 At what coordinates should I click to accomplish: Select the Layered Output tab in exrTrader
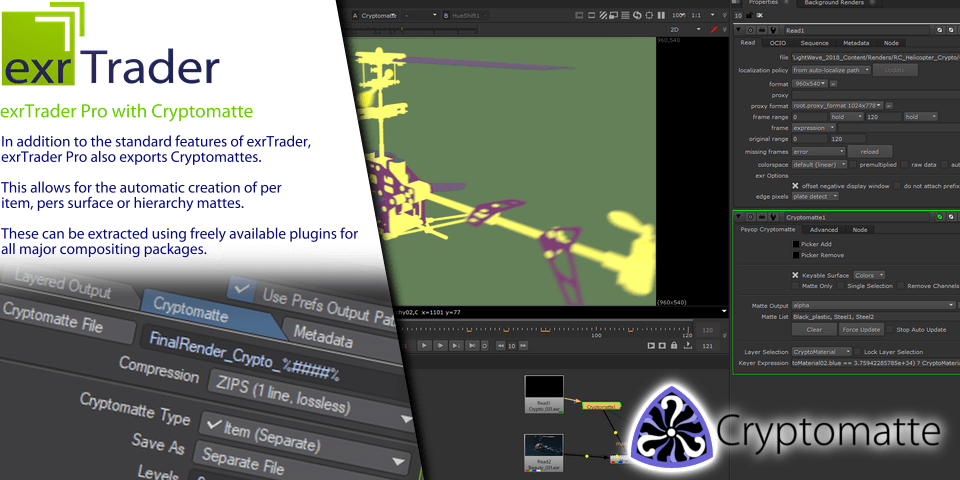tap(64, 285)
